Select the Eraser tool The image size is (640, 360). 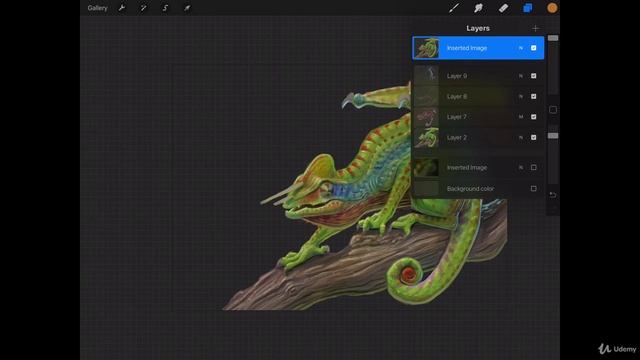[x=503, y=8]
